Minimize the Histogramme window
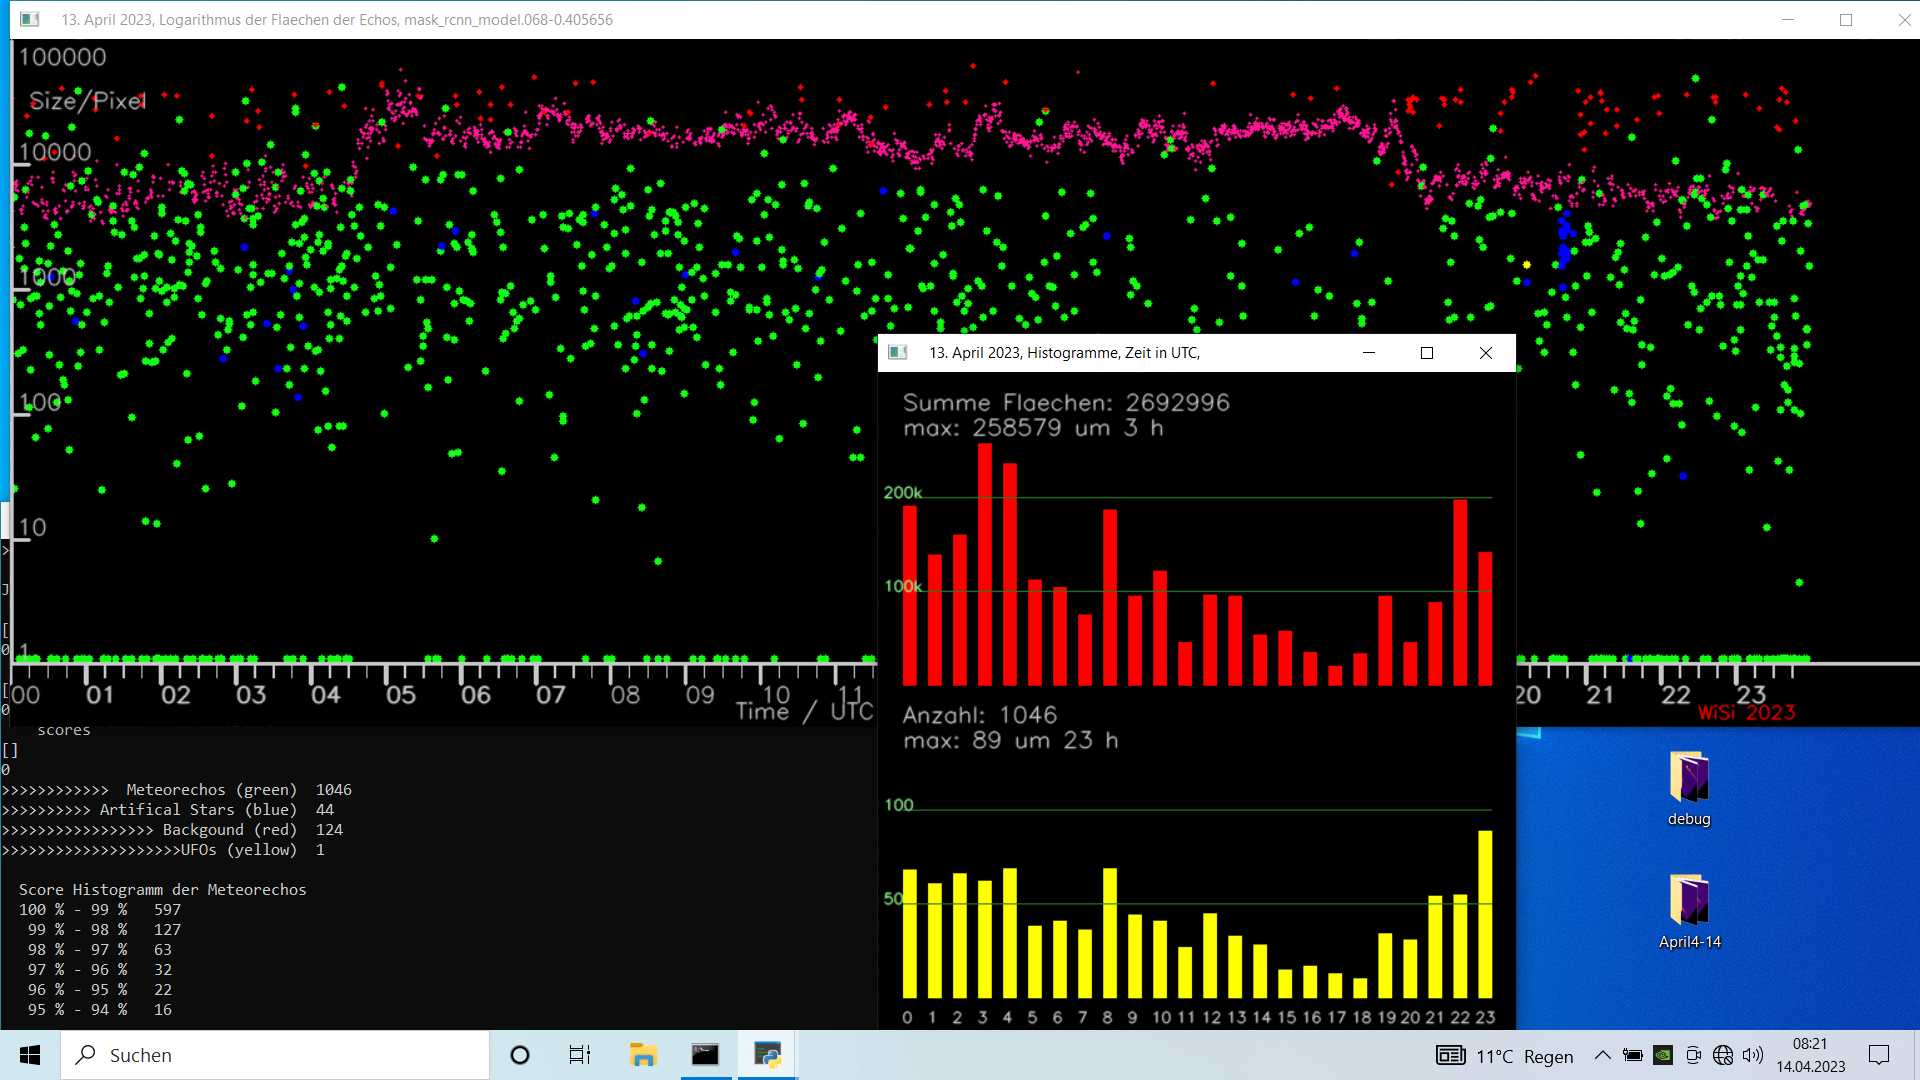The width and height of the screenshot is (1920, 1080). pyautogui.click(x=1369, y=352)
